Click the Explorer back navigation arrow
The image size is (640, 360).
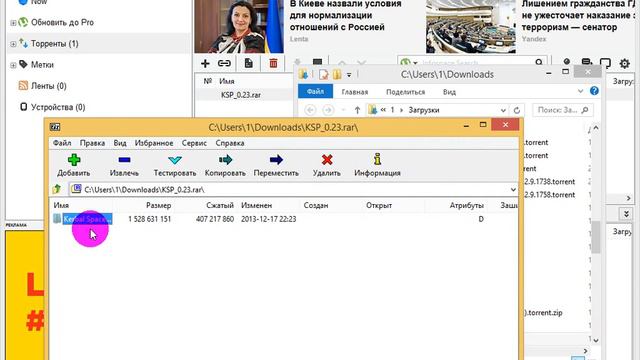310,110
